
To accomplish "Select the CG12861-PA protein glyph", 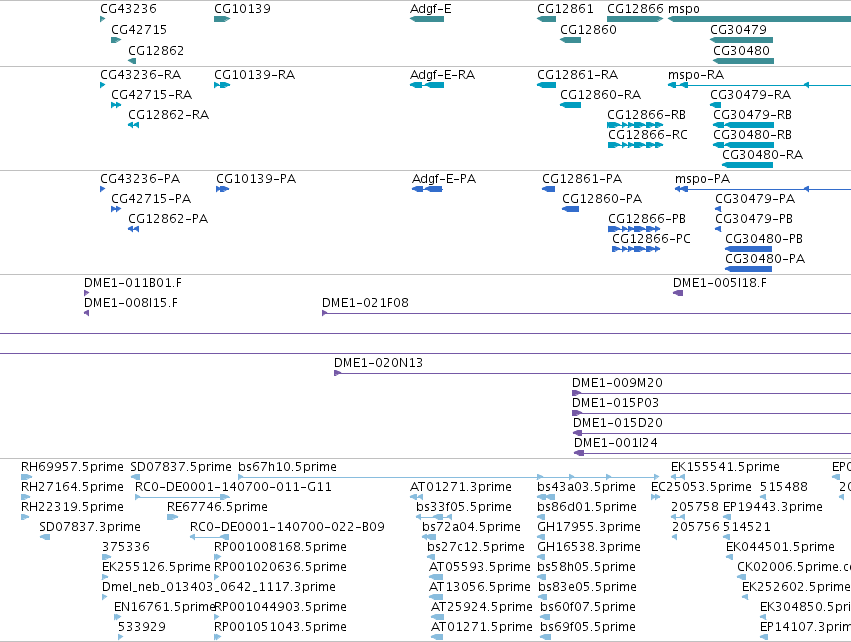I will tap(548, 189).
